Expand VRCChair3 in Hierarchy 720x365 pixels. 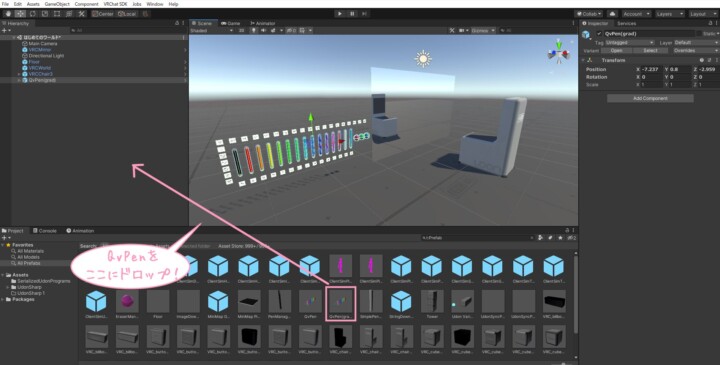19,74
